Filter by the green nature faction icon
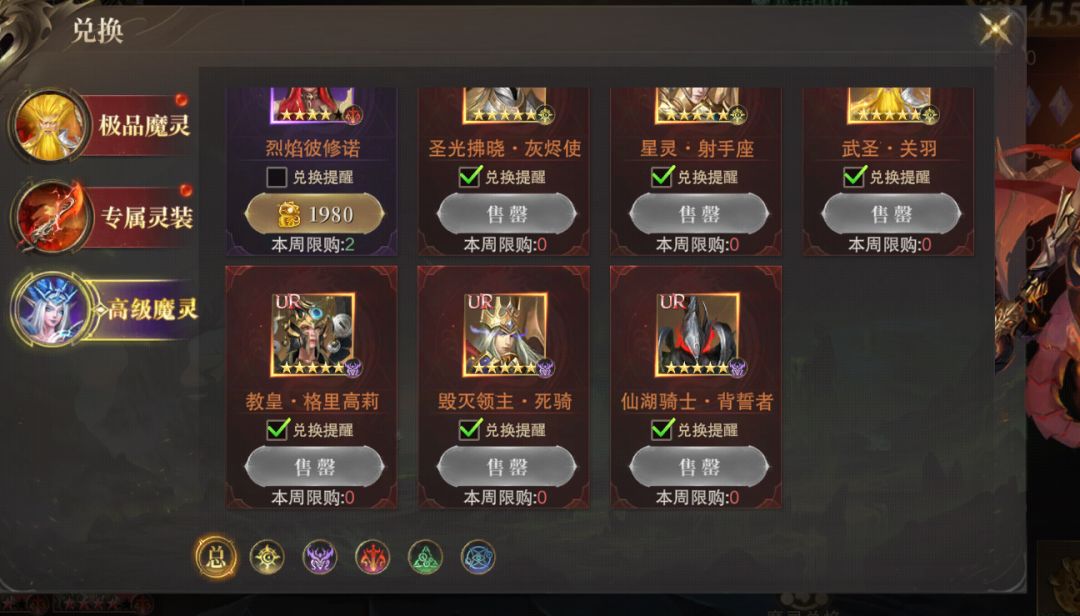Image resolution: width=1080 pixels, height=616 pixels. point(425,557)
